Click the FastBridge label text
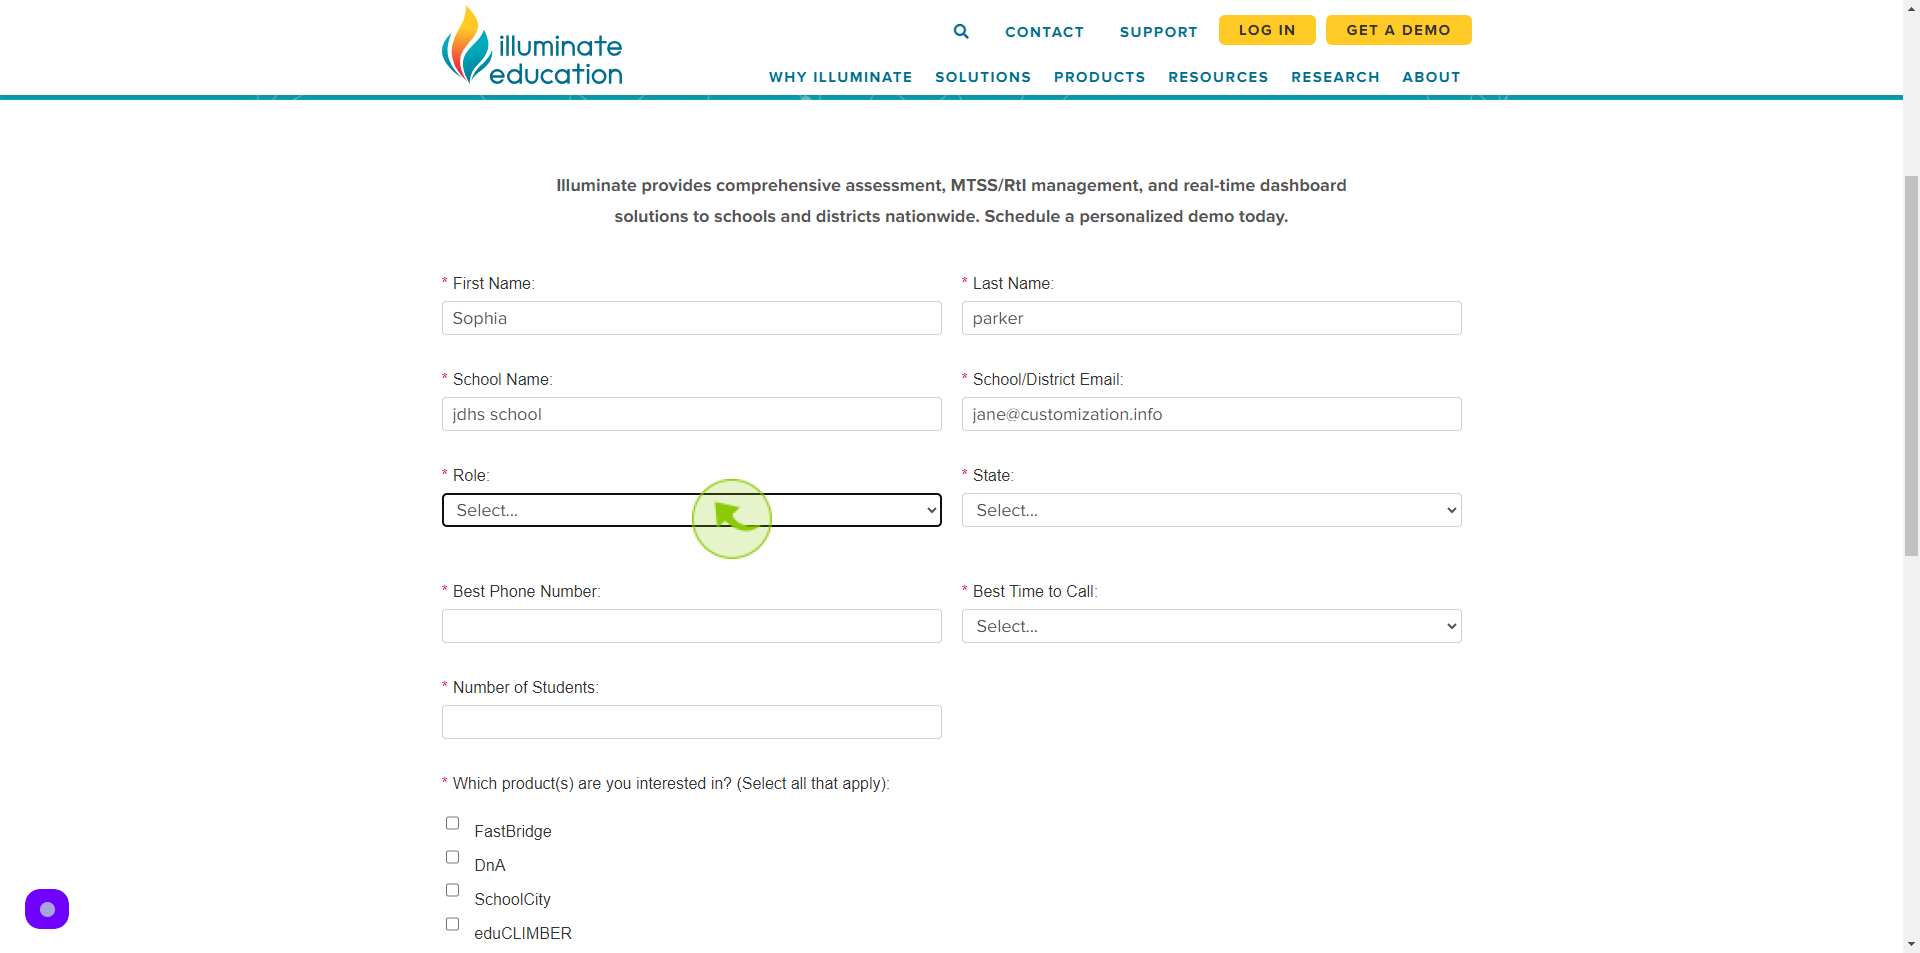 [513, 831]
